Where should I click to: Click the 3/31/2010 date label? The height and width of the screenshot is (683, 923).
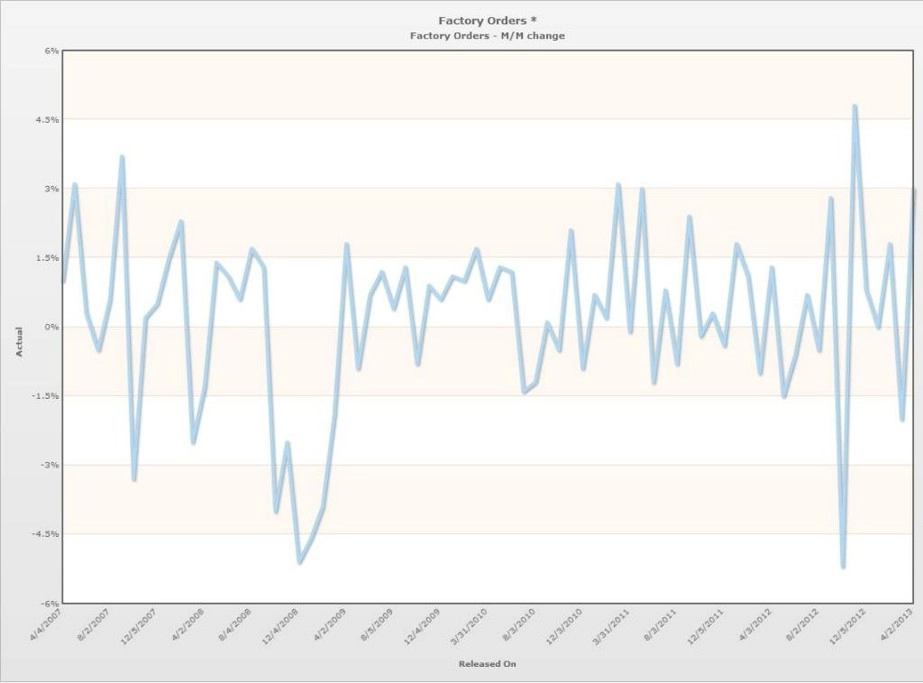[x=469, y=626]
